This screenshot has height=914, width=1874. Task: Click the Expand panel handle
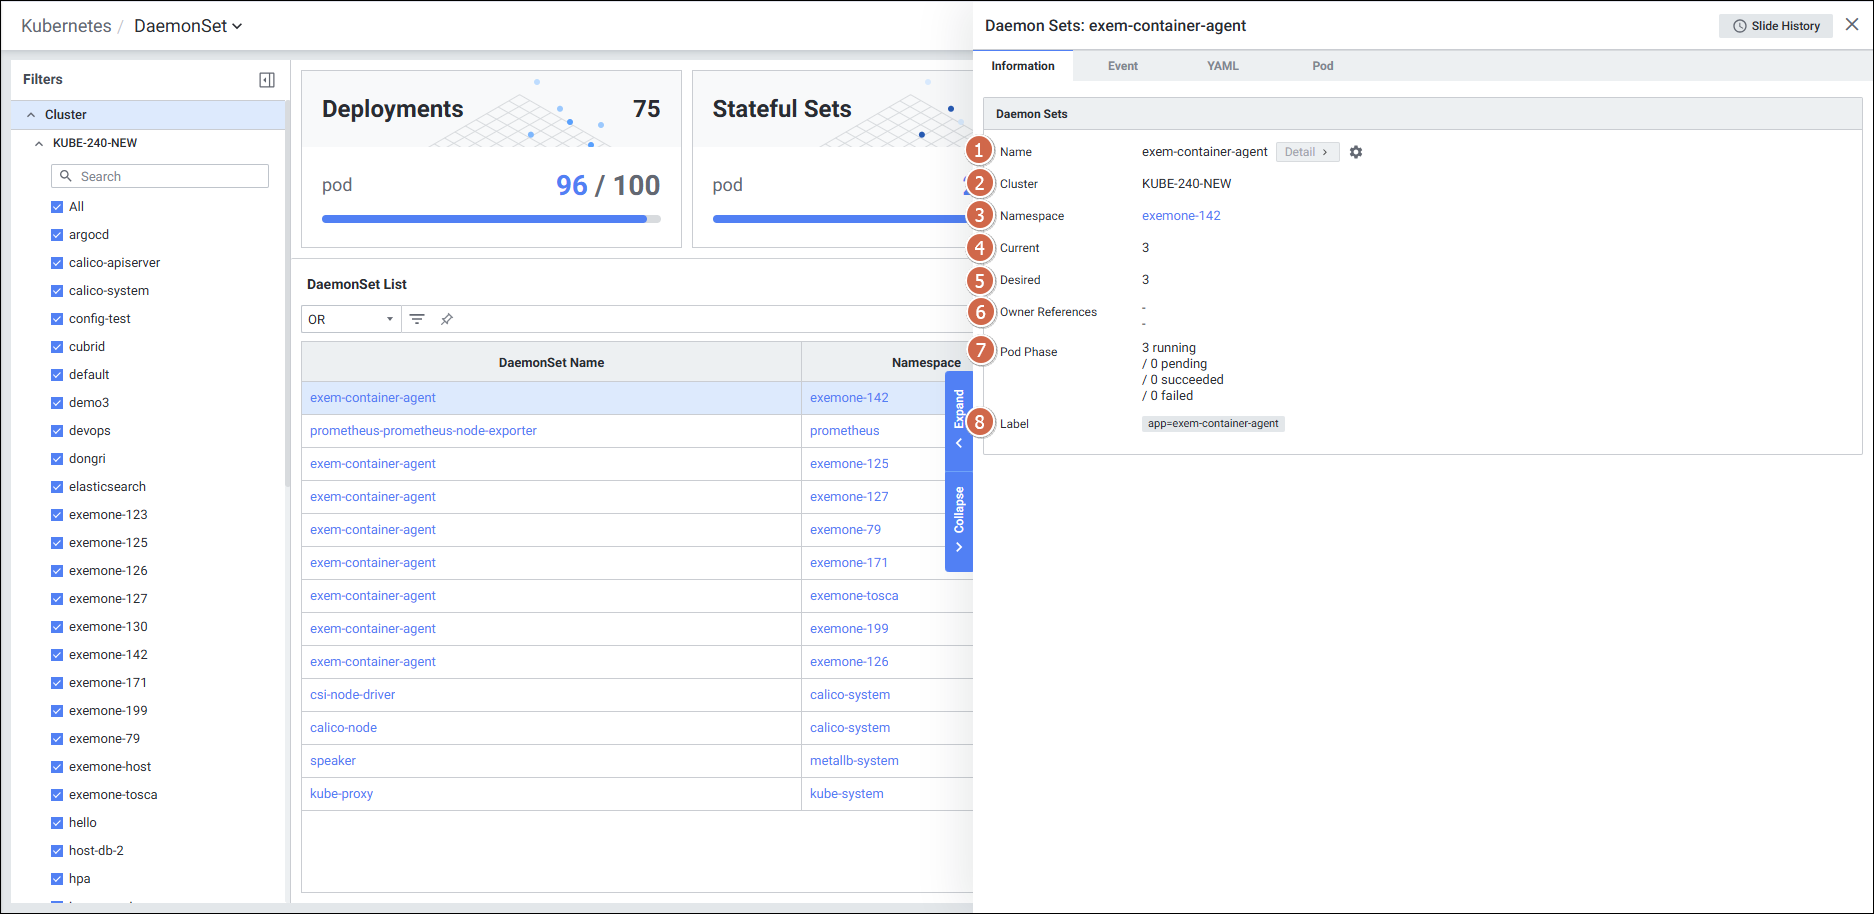tap(959, 418)
